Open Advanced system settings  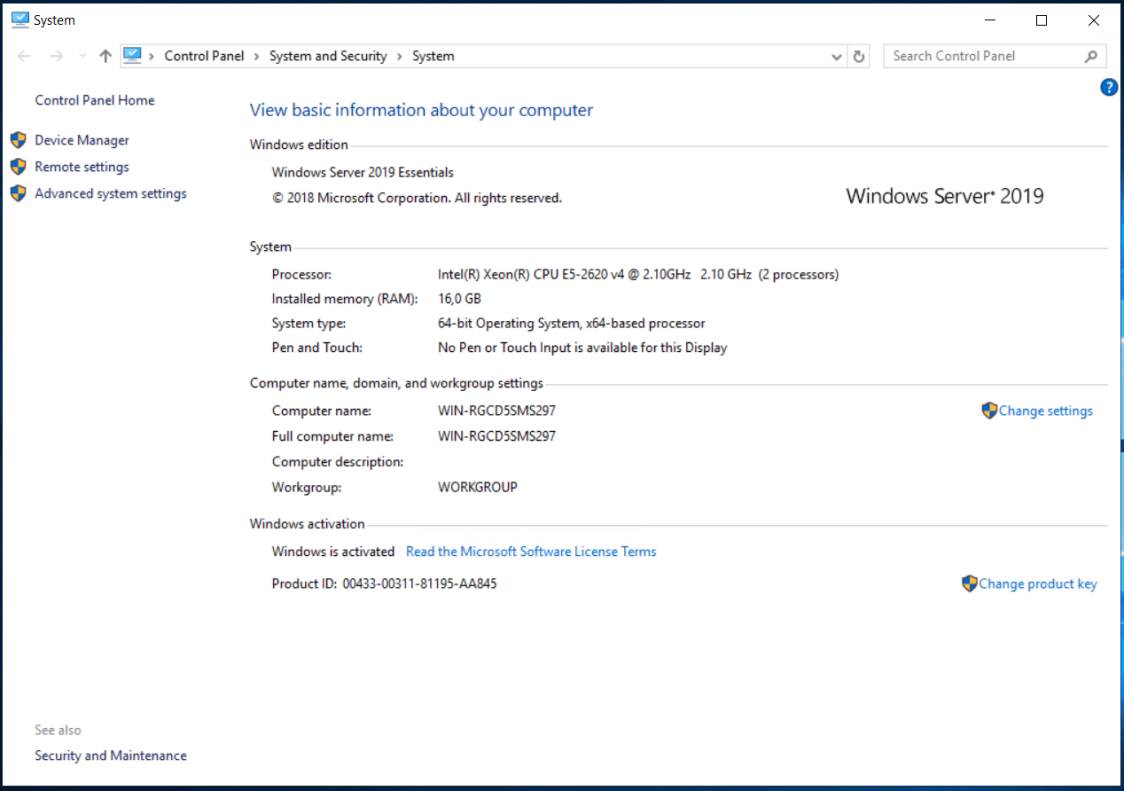[x=110, y=194]
